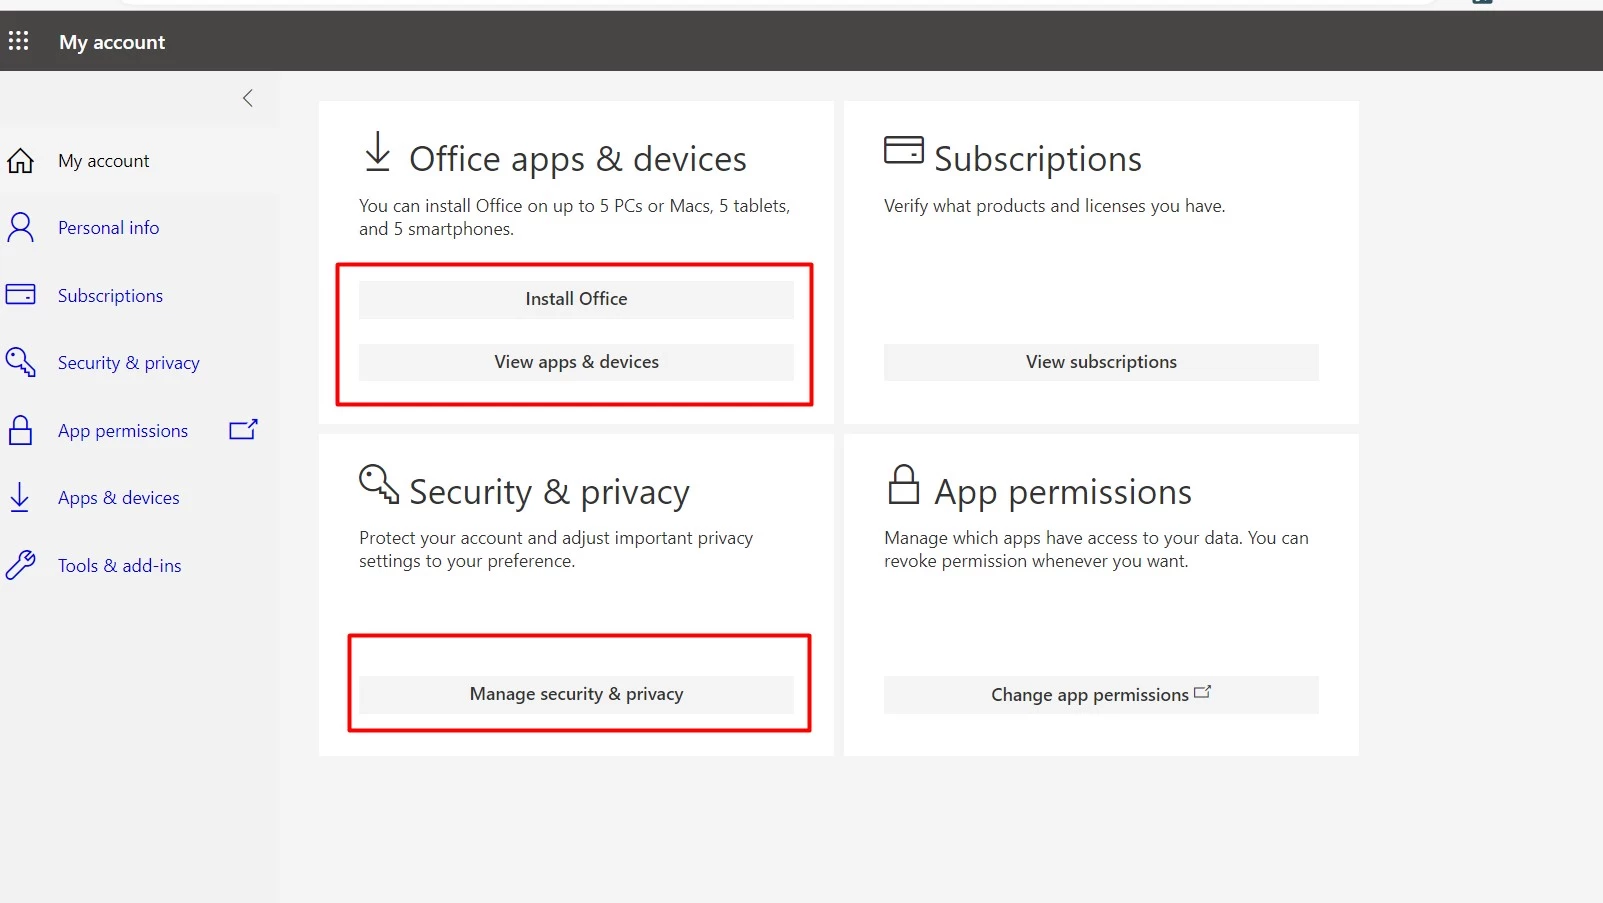Select Subscriptions in the sidebar
Viewport: 1603px width, 903px height.
(x=110, y=296)
